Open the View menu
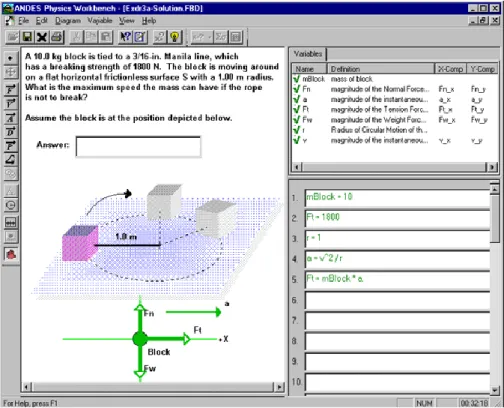Viewport: 504px width, 408px height. pos(127,21)
